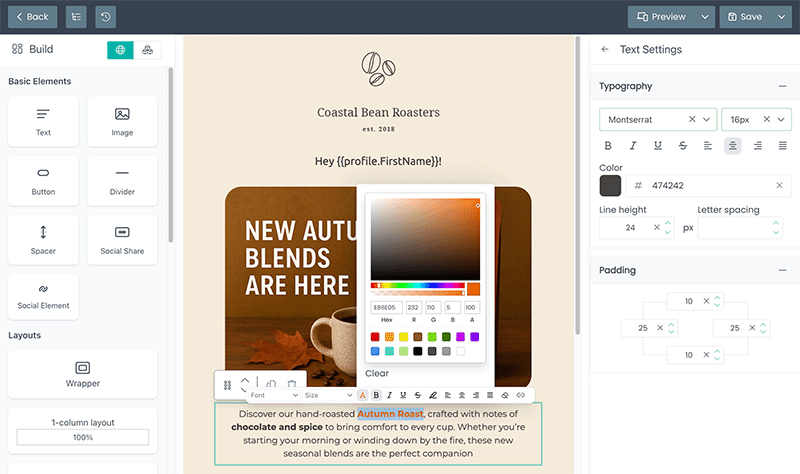Click Clear in the color picker
This screenshot has height=474, width=800.
click(x=377, y=373)
